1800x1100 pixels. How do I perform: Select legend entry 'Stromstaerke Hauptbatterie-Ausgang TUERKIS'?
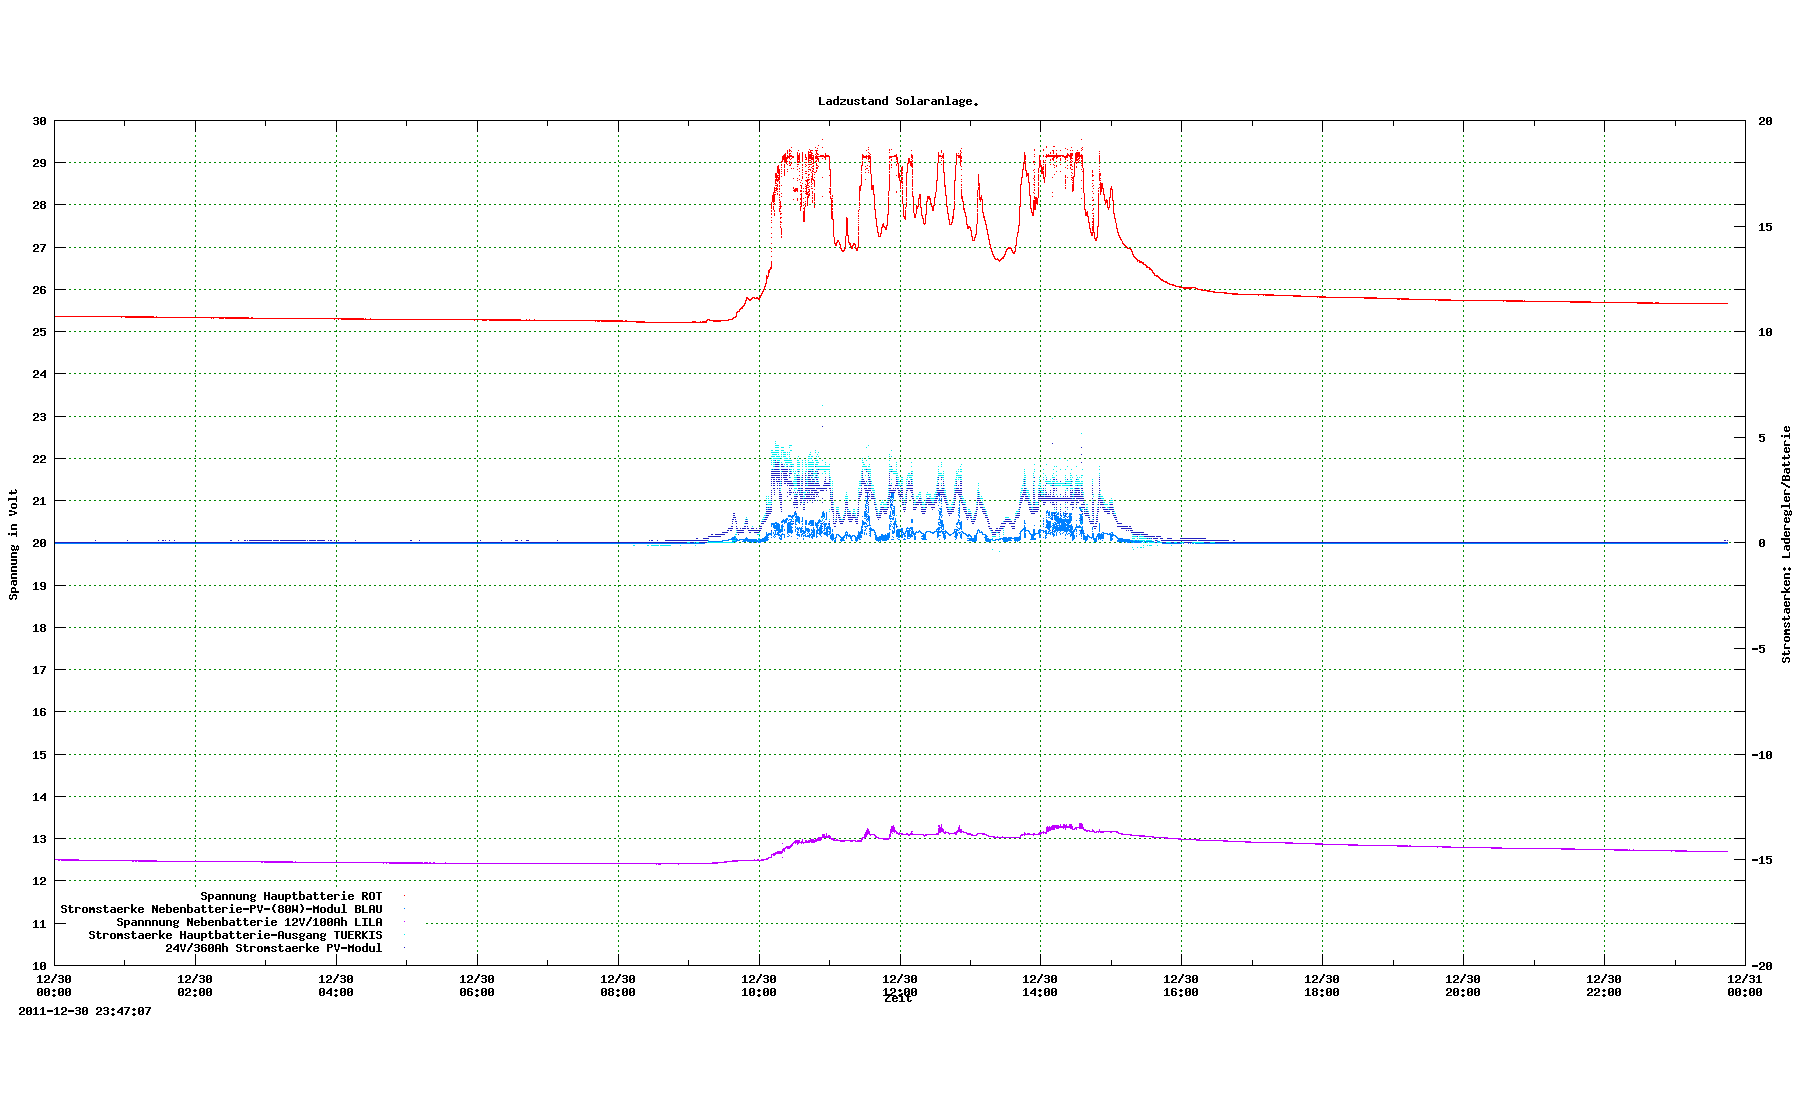coord(235,935)
